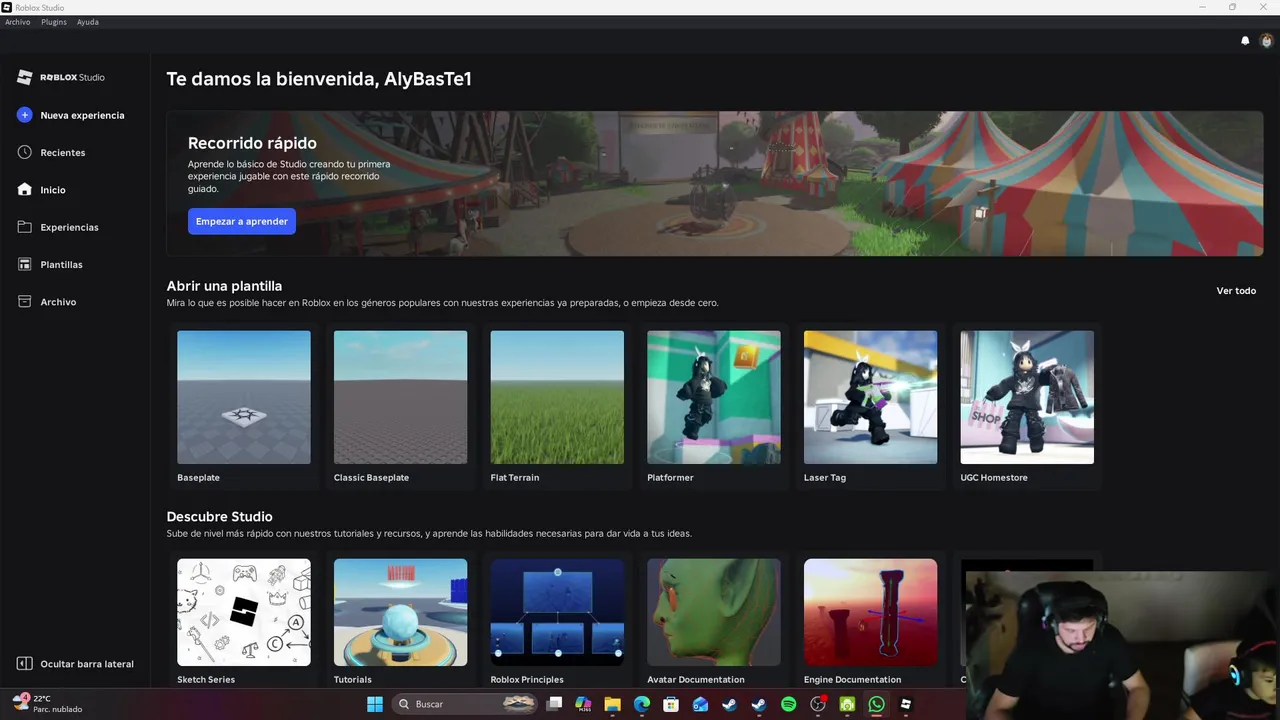Open Outlook mail from taskbar

pos(700,704)
